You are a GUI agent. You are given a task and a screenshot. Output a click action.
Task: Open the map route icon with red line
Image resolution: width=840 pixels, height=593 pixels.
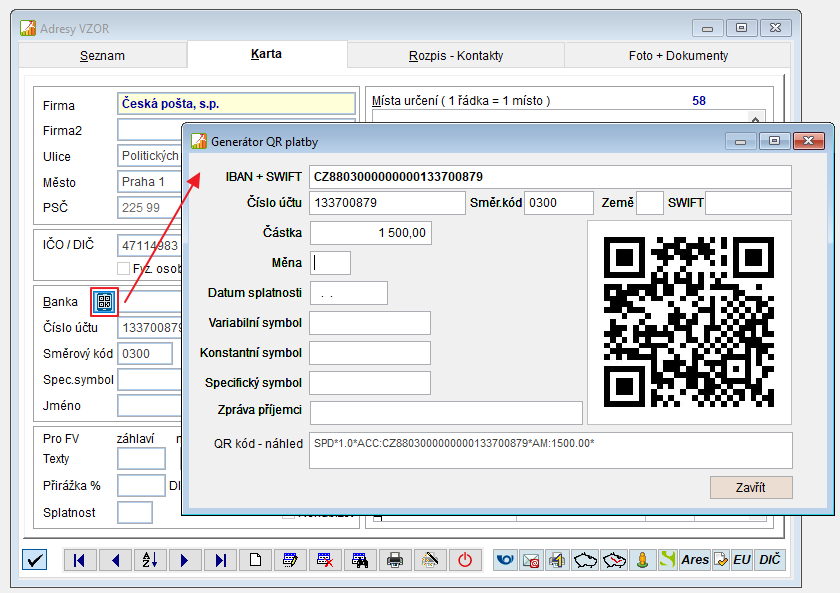click(614, 560)
